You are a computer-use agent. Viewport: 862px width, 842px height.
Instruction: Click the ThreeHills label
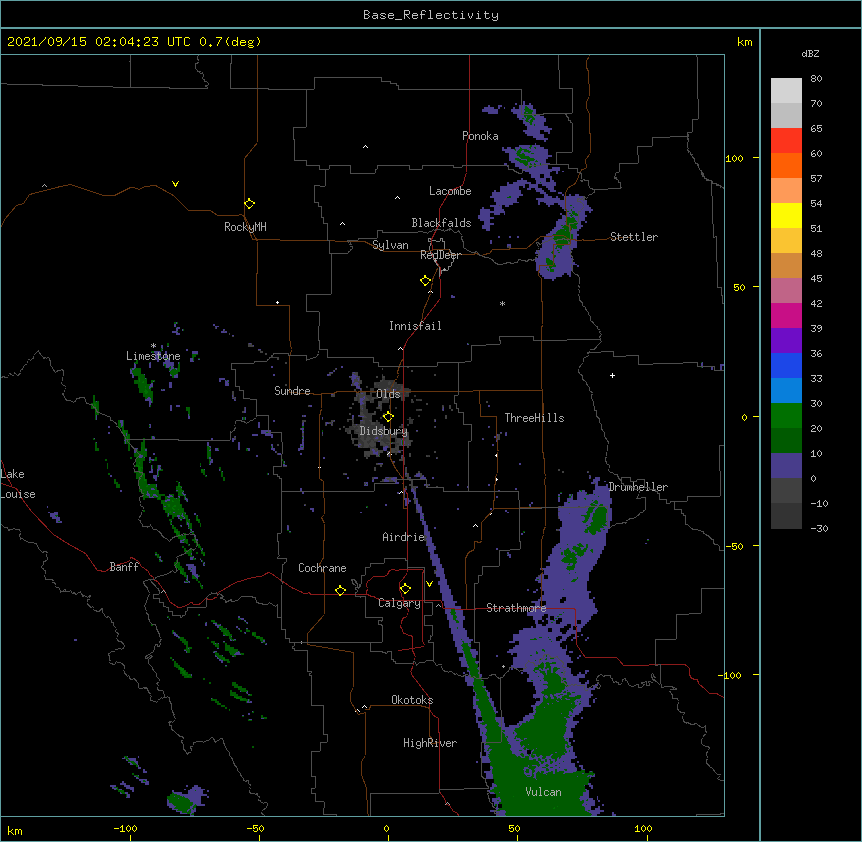coord(534,418)
